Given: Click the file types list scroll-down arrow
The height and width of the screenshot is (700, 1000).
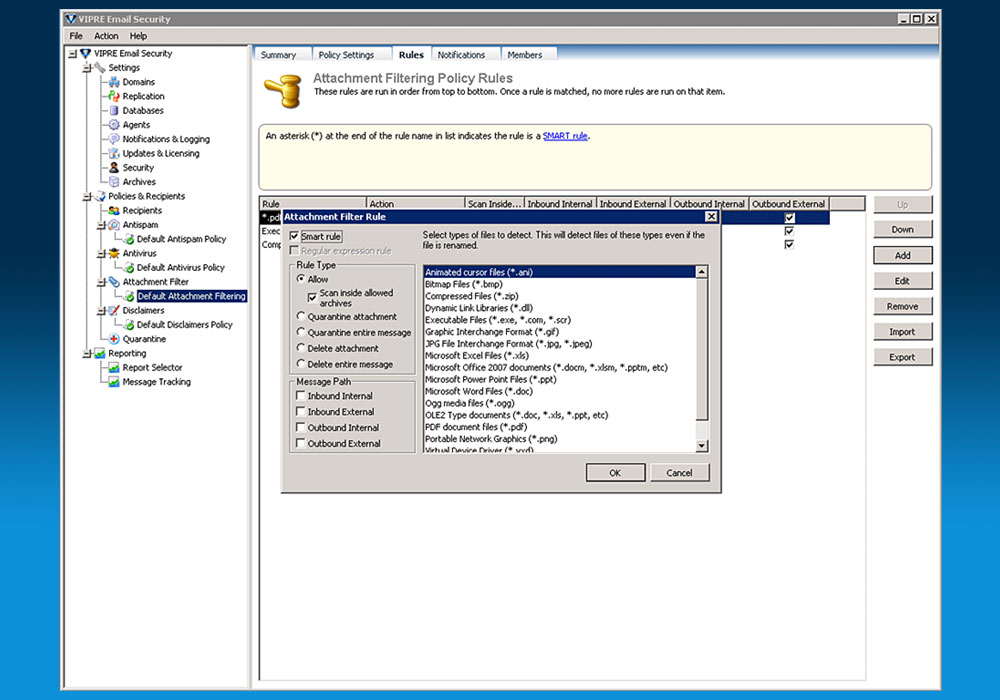Looking at the screenshot, I should (x=702, y=446).
